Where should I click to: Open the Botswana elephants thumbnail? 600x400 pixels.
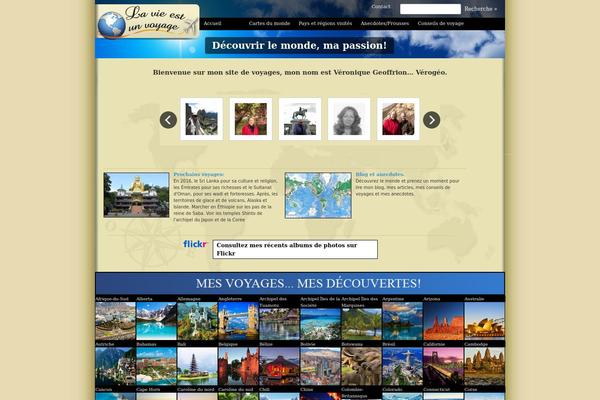[361, 366]
